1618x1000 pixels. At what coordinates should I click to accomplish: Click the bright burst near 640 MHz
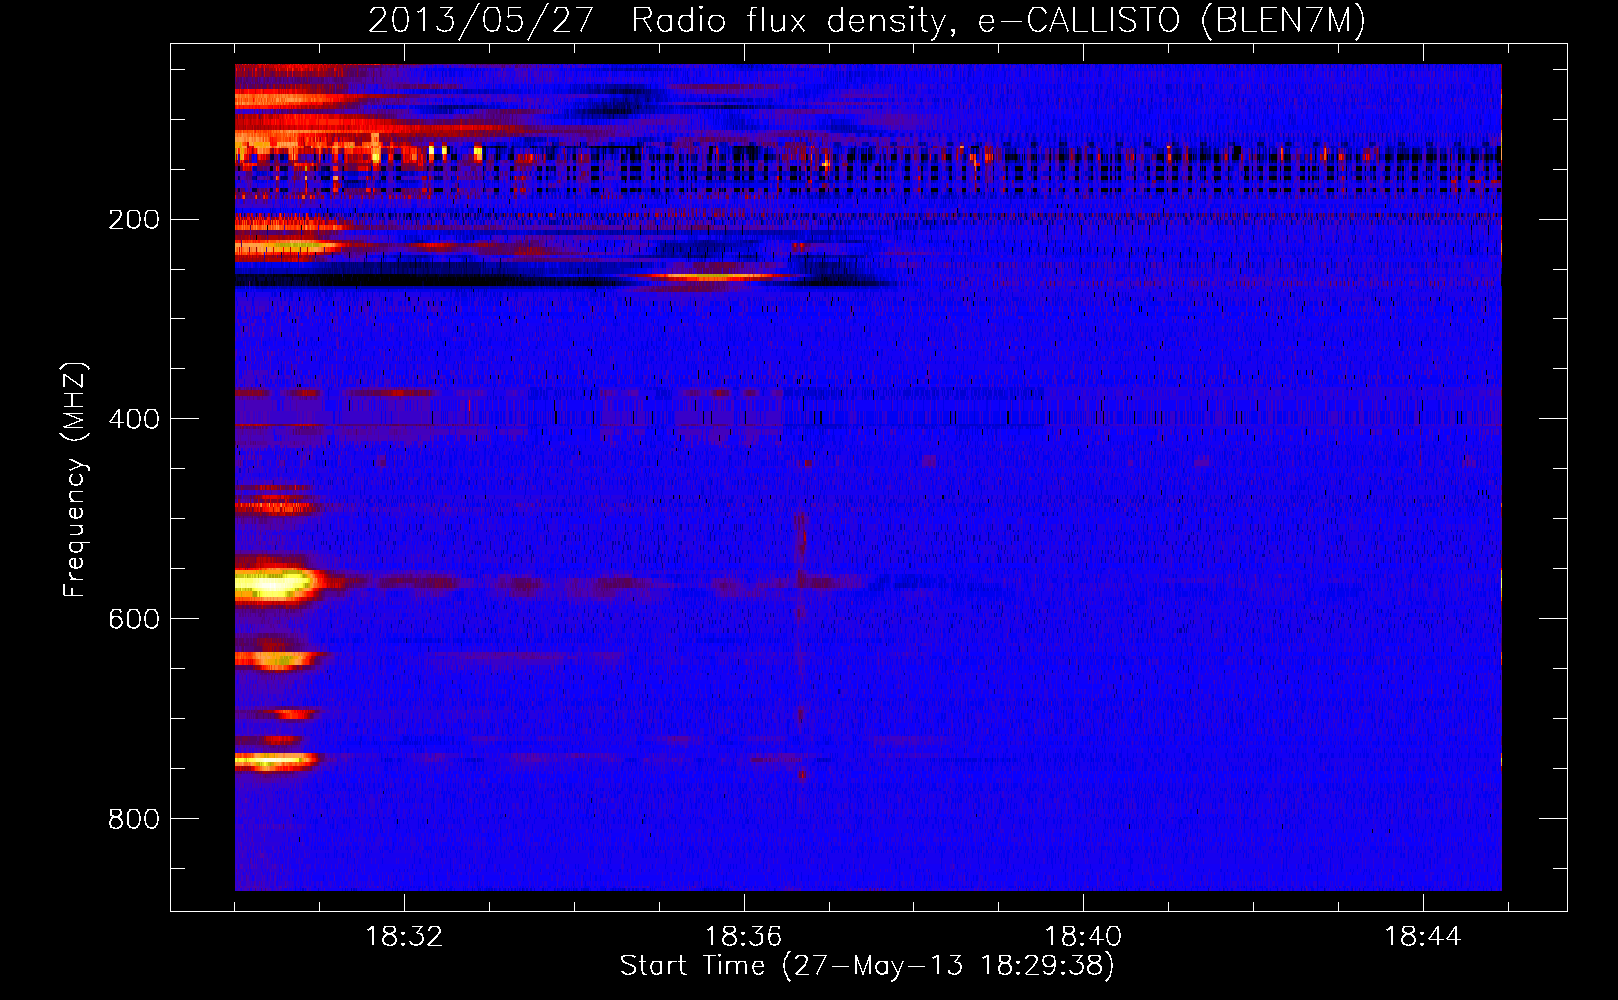click(276, 658)
